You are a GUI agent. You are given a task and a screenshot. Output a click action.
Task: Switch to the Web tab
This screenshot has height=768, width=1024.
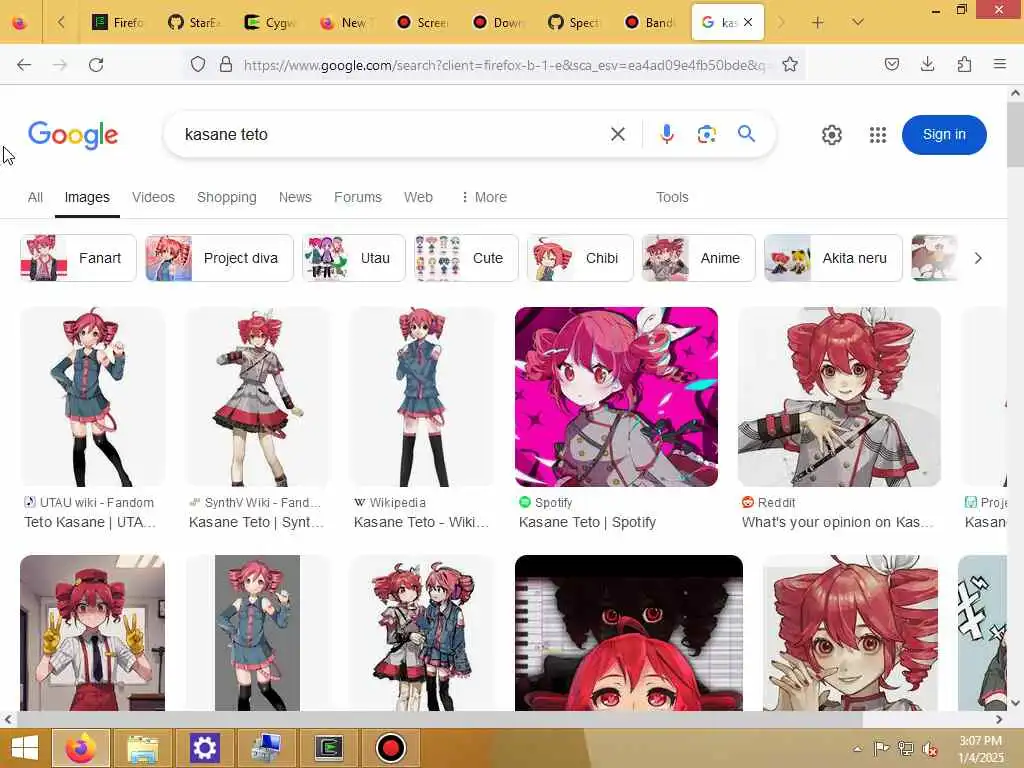pos(418,197)
